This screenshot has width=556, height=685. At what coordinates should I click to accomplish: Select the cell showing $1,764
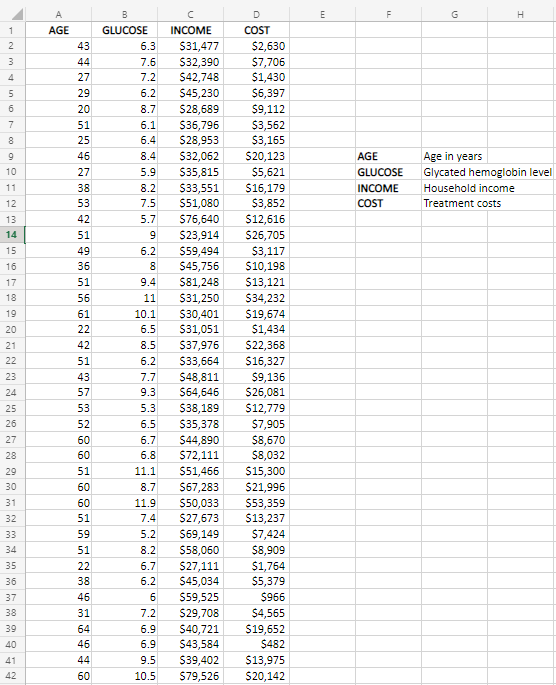point(256,565)
